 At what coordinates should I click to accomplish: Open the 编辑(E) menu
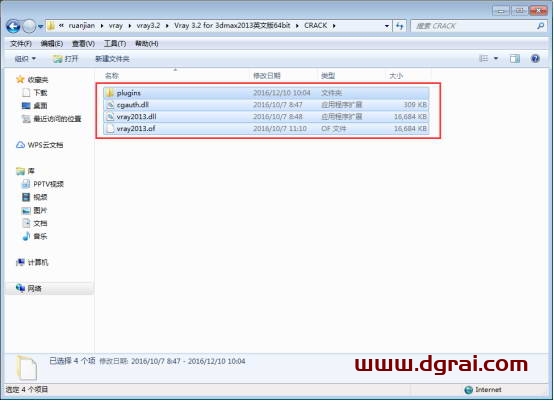pyautogui.click(x=52, y=43)
